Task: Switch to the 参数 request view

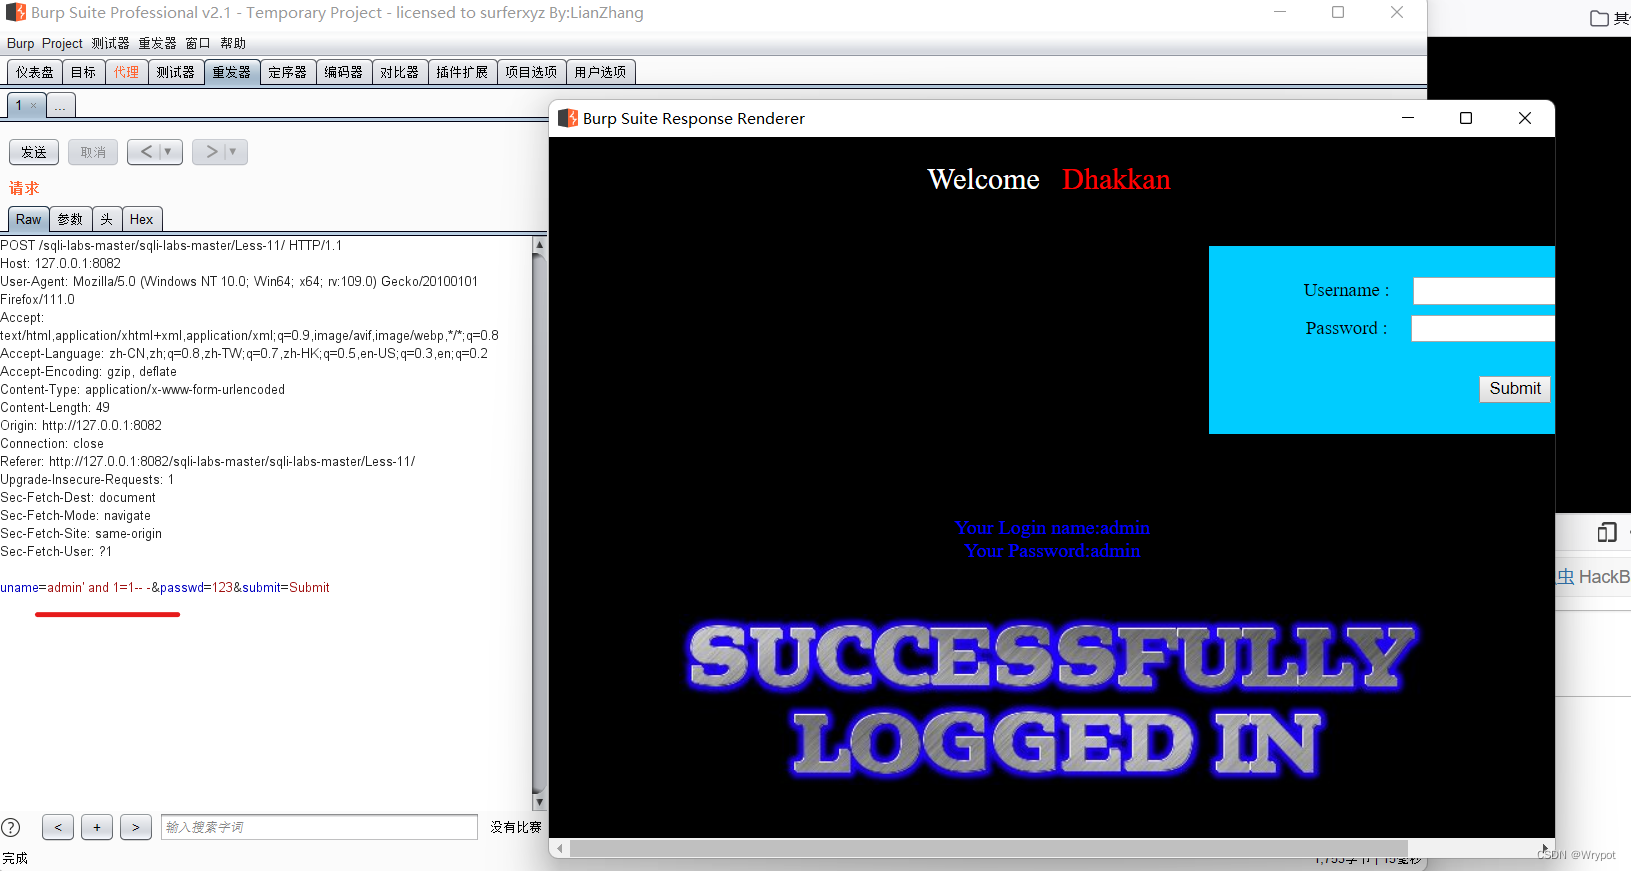Action: point(70,219)
